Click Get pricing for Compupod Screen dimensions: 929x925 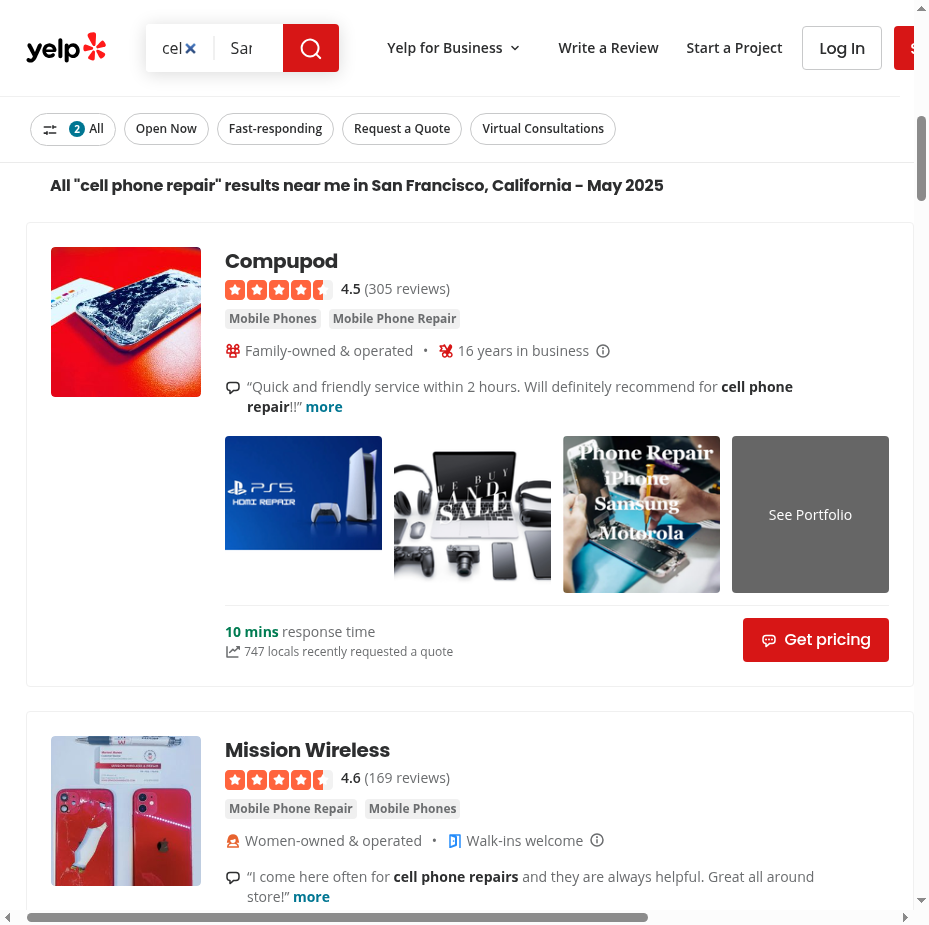pyautogui.click(x=816, y=640)
